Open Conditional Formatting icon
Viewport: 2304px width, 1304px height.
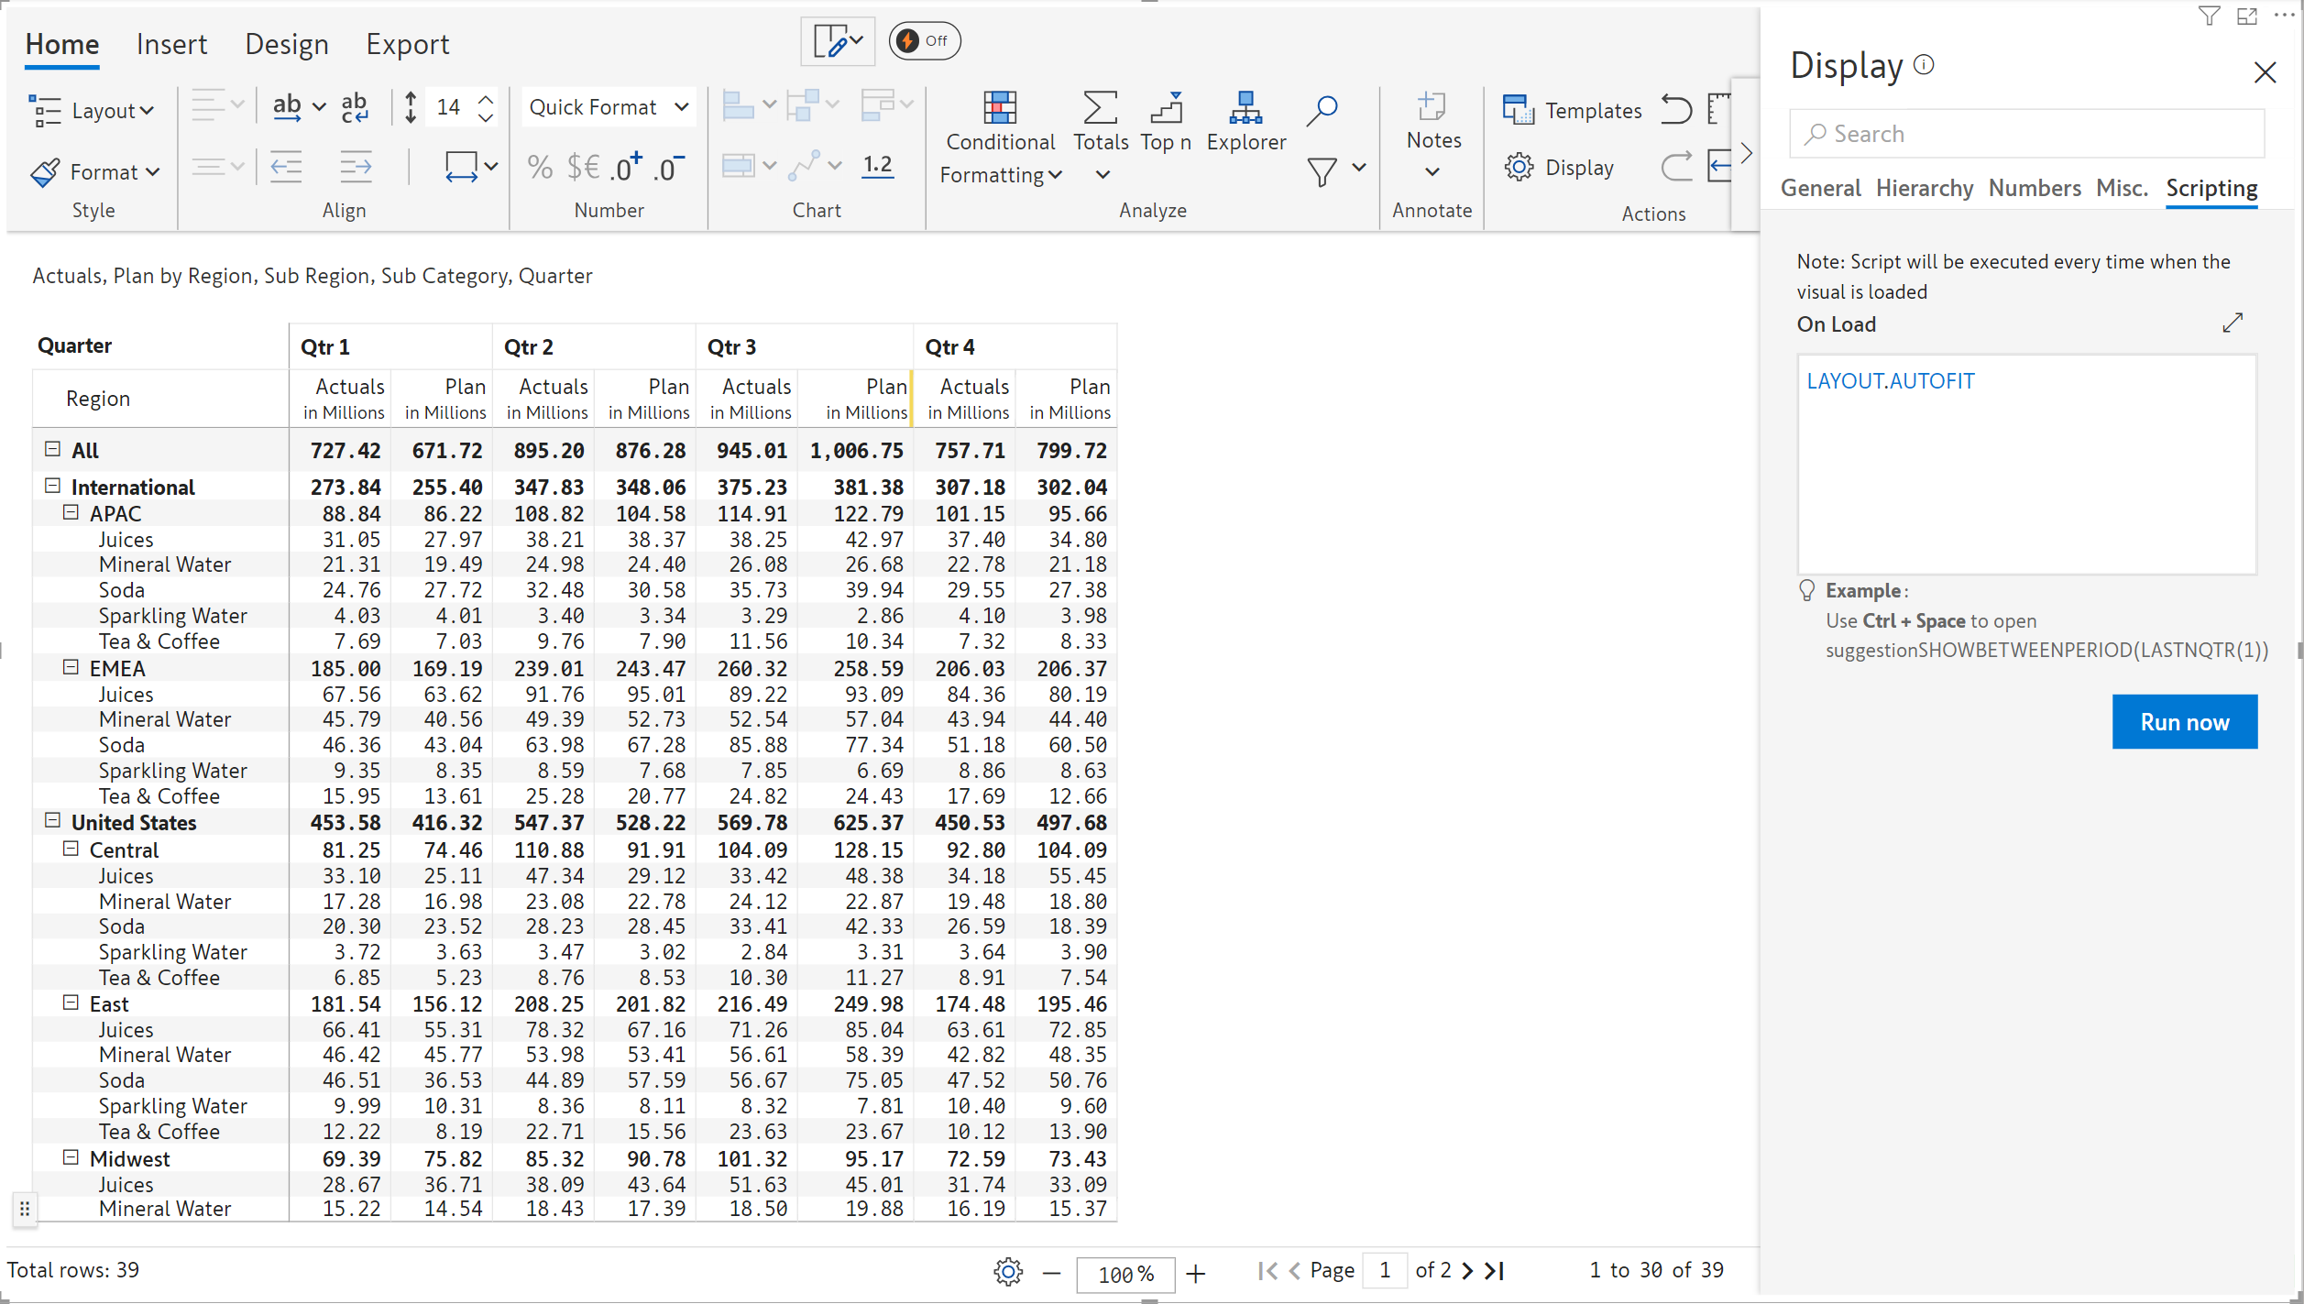point(999,108)
